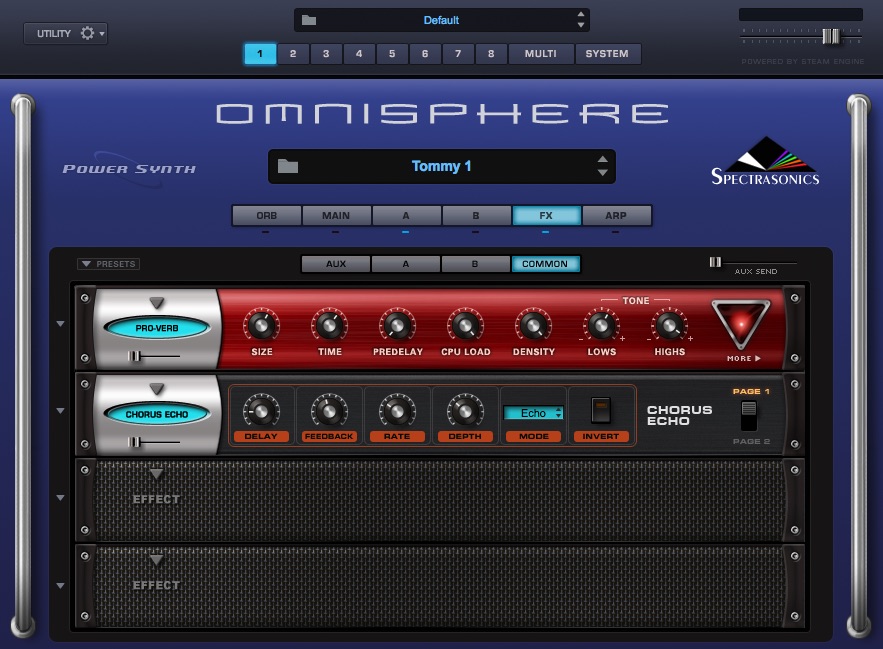Open the third rack slot effect selector
Viewport: 883px width, 649px height.
click(157, 474)
